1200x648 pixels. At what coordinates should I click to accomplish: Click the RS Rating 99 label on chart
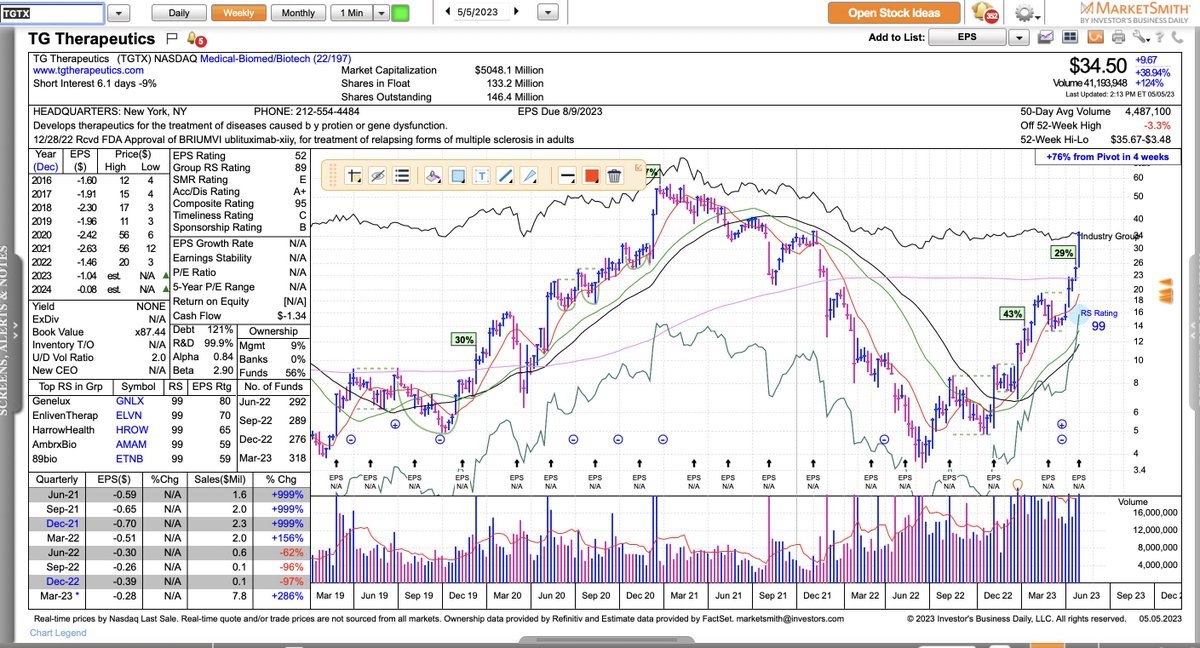tap(1097, 320)
